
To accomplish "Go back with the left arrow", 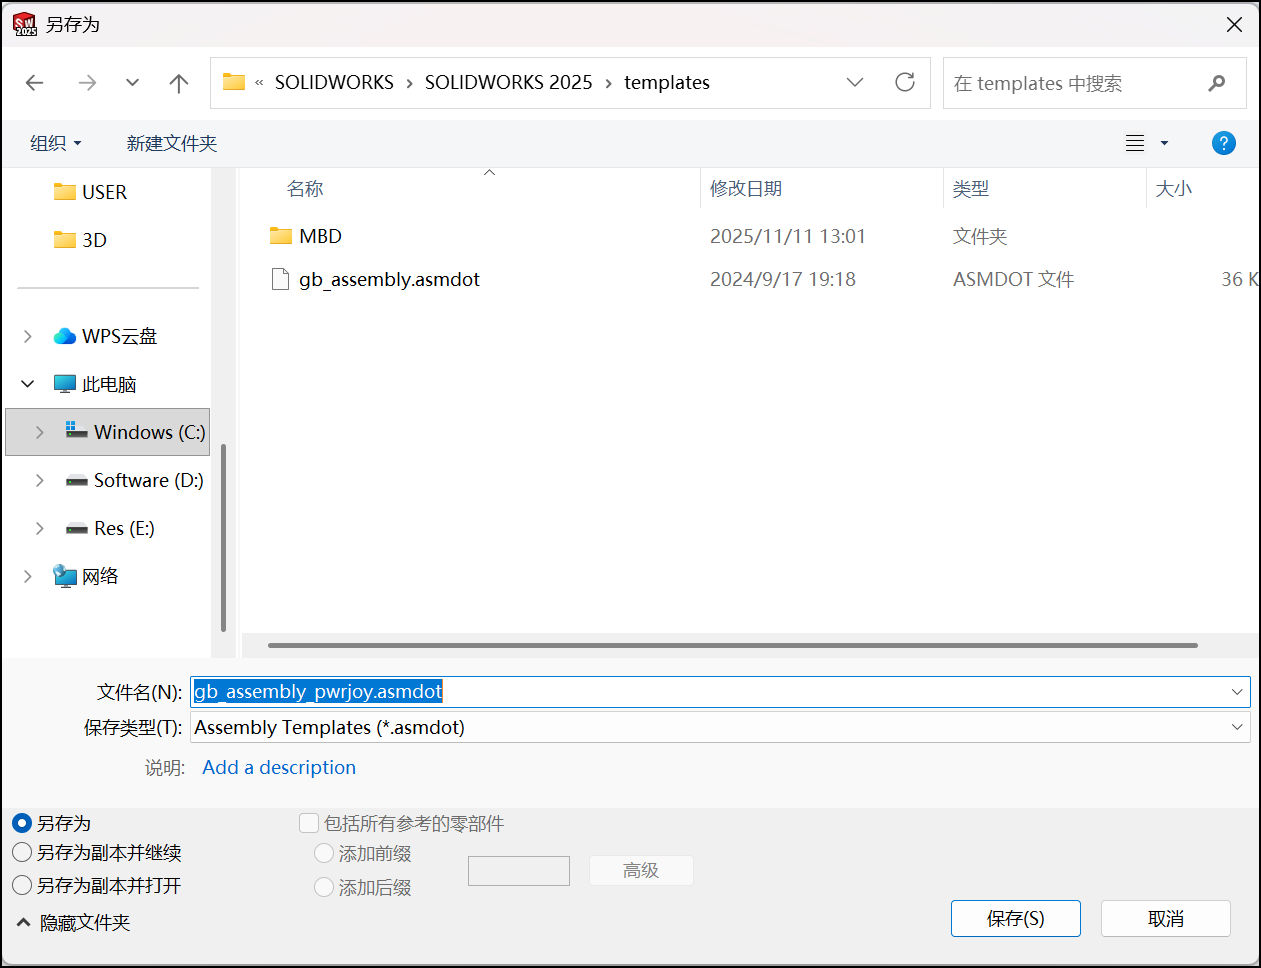I will pos(35,83).
